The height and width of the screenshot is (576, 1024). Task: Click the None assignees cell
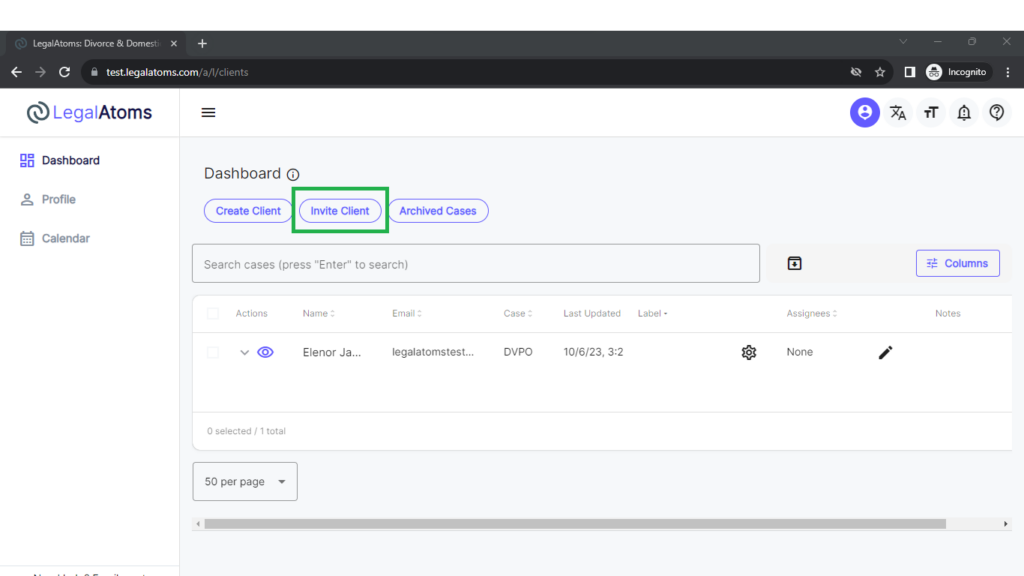click(x=799, y=352)
